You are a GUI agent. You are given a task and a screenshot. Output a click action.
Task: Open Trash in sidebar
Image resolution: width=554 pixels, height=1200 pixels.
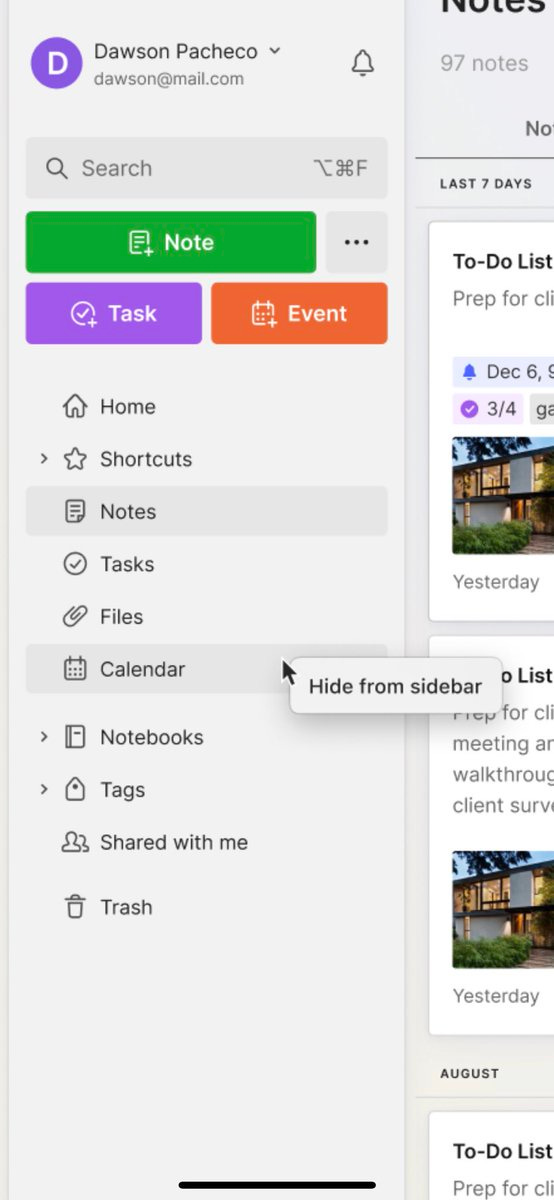[206, 907]
